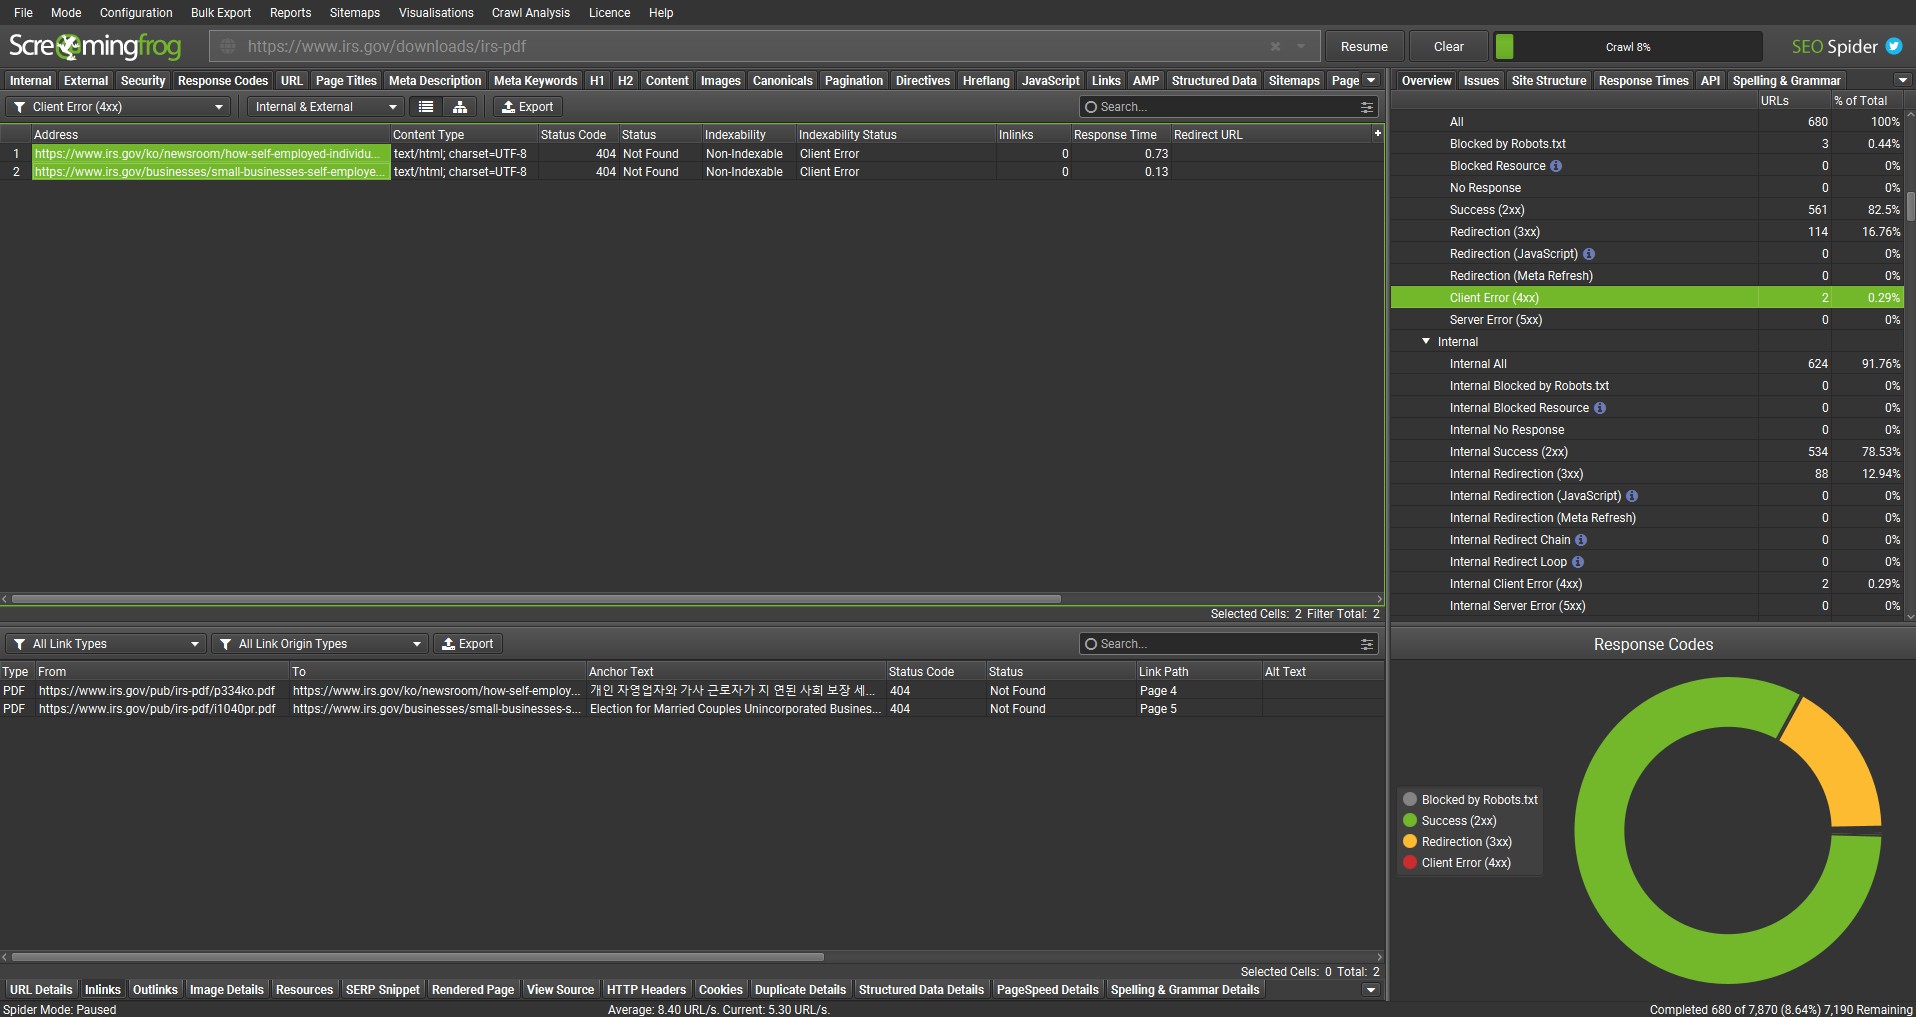This screenshot has width=1916, height=1017.
Task: Open All Link Types dropdown
Action: click(x=106, y=644)
